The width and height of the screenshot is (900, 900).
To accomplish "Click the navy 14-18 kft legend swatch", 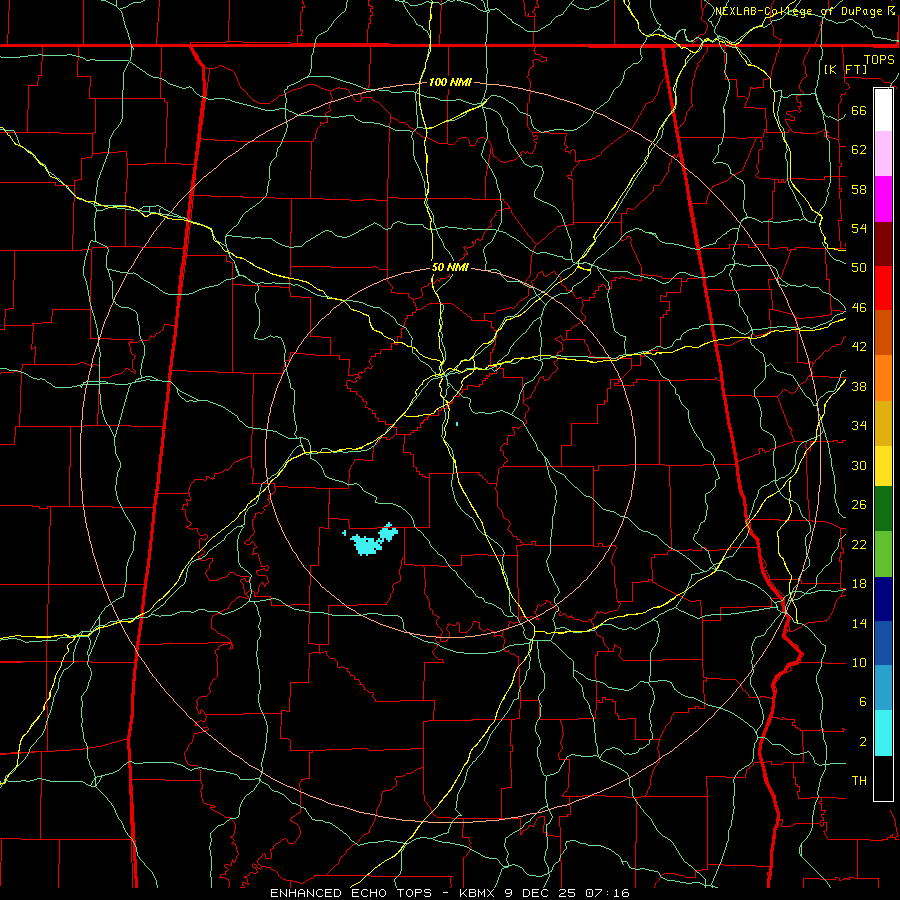I will pos(883,599).
